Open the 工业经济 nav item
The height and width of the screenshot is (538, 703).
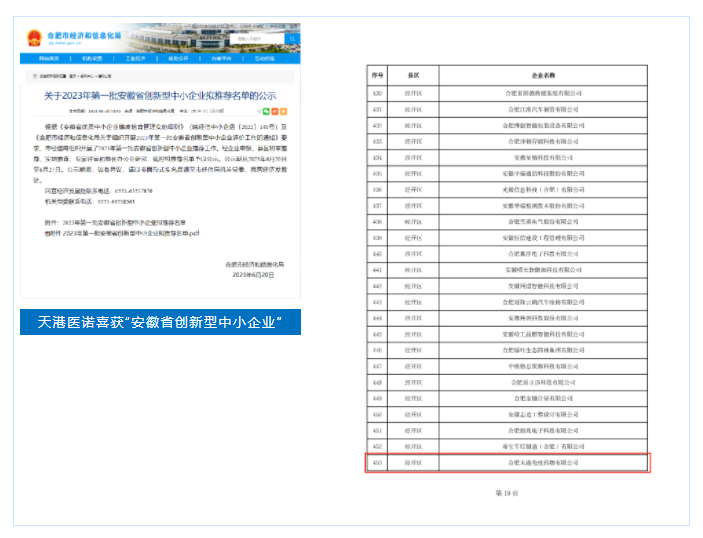[x=135, y=59]
